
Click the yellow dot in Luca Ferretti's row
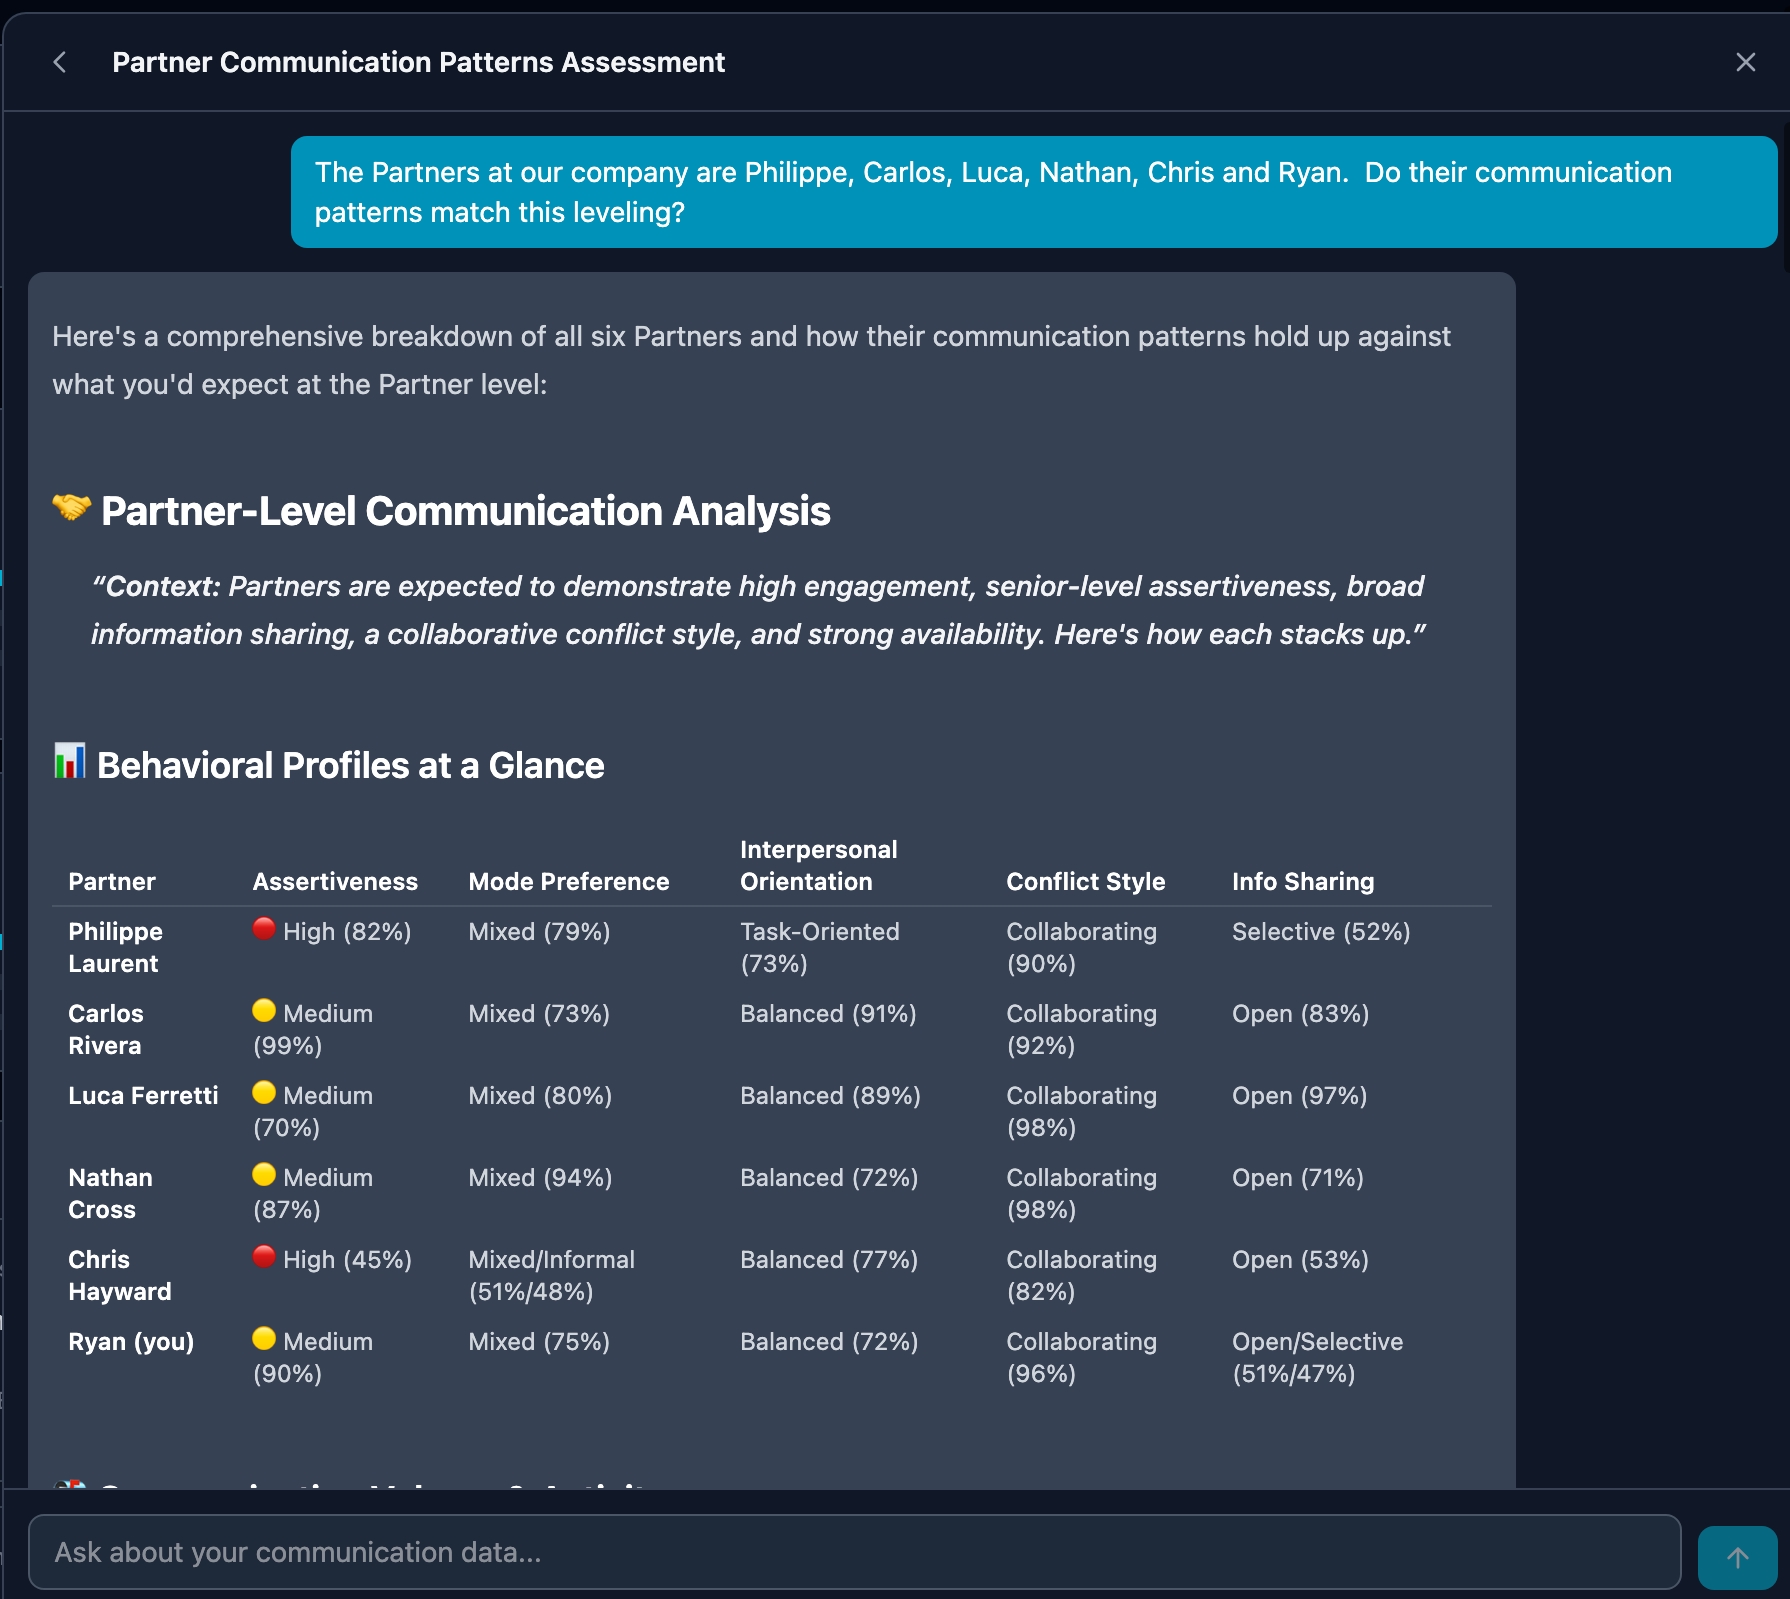pyautogui.click(x=264, y=1093)
